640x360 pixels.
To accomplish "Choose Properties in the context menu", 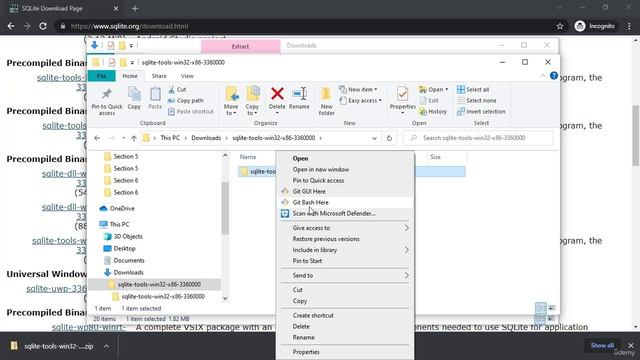I will (346, 352).
